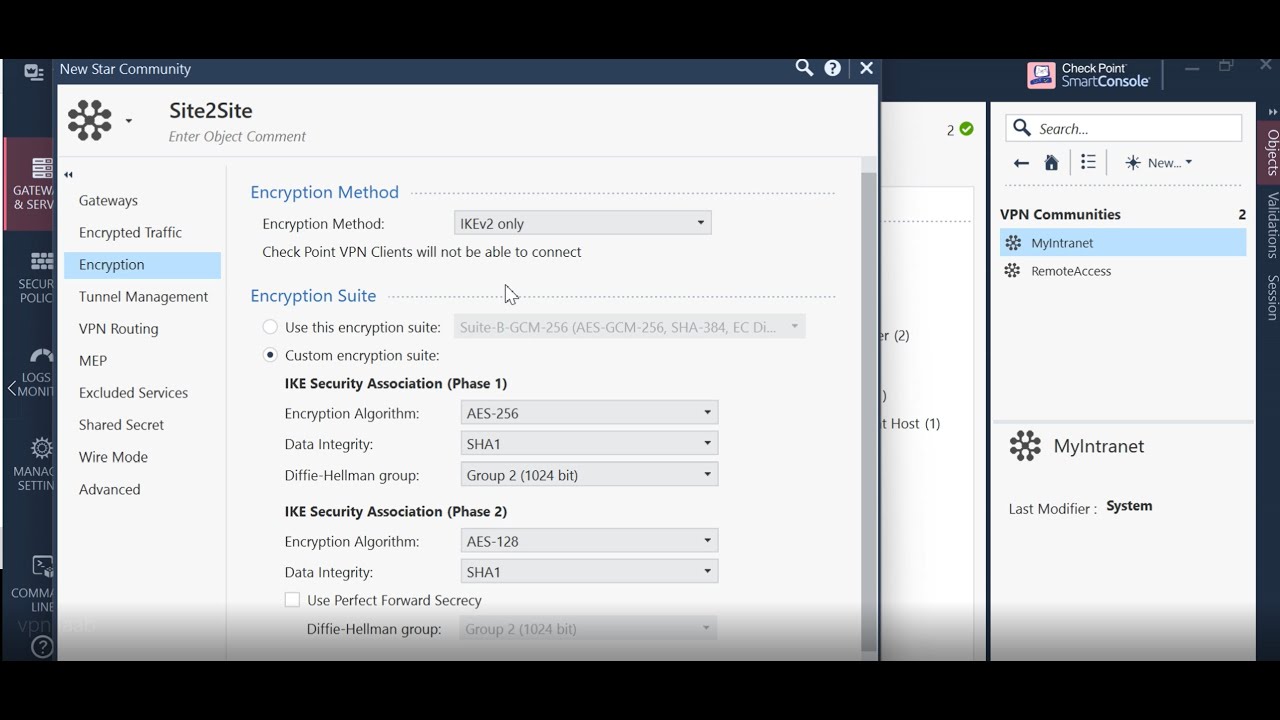Open Manage & Settings gear in the sidebar
Viewport: 1280px width, 720px height.
[36, 464]
